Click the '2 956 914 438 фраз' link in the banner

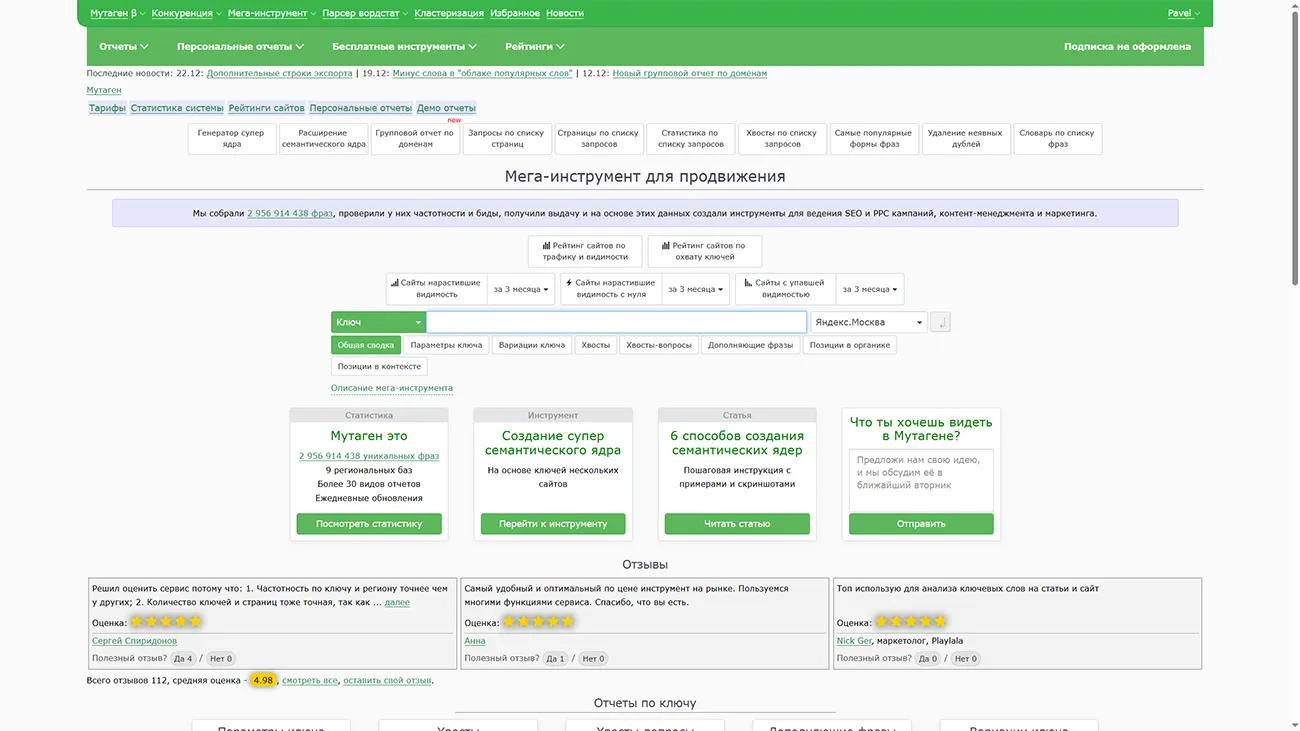pos(290,213)
